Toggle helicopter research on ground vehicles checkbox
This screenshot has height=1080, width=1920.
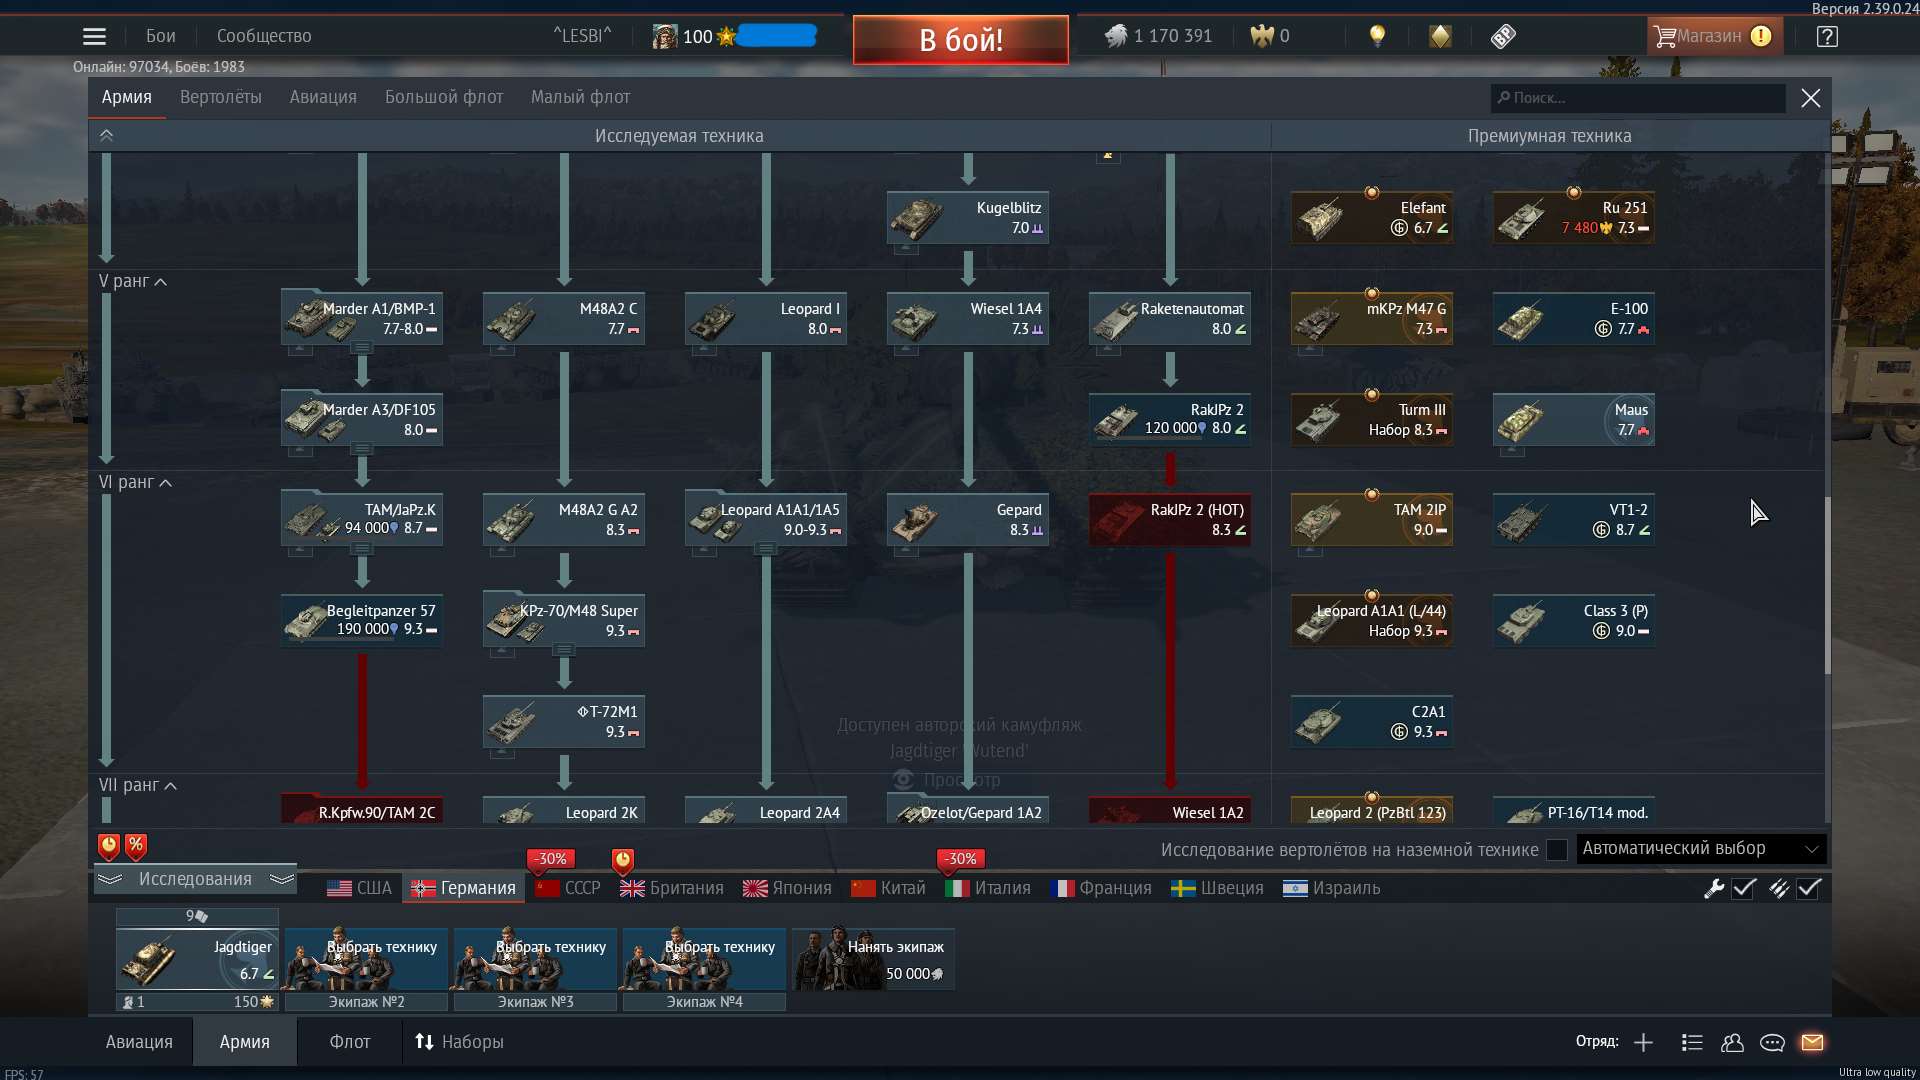(1556, 850)
